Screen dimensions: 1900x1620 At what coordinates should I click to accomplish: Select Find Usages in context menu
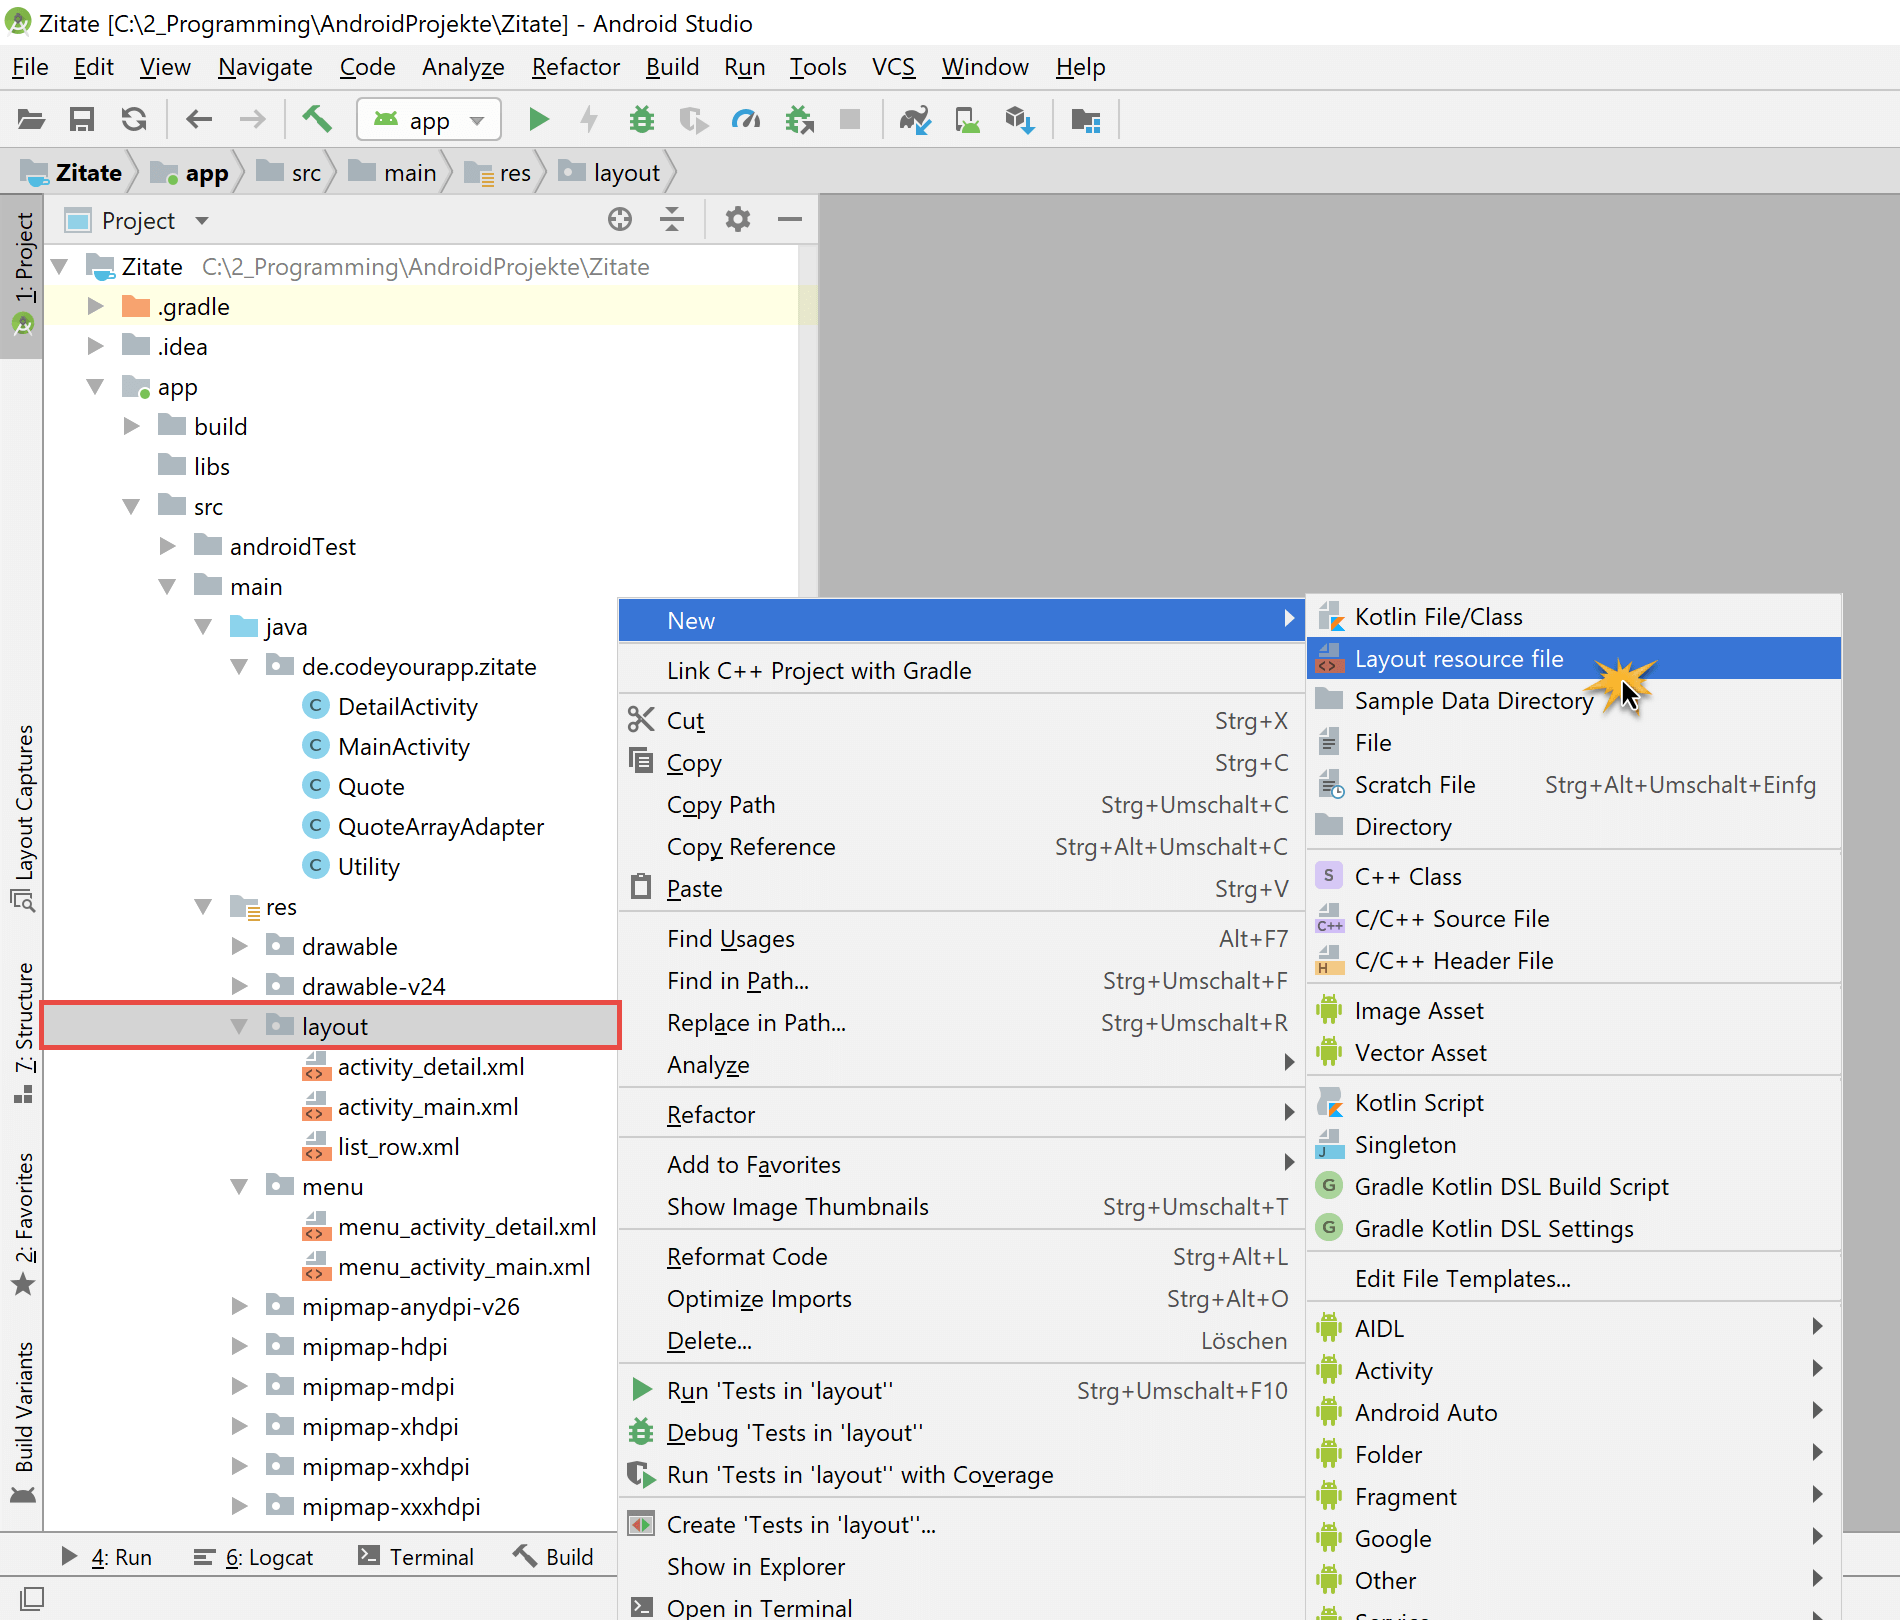click(960, 939)
